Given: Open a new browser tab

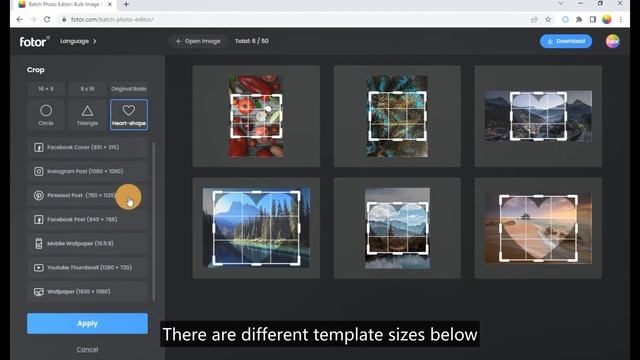Looking at the screenshot, I should (126, 4).
